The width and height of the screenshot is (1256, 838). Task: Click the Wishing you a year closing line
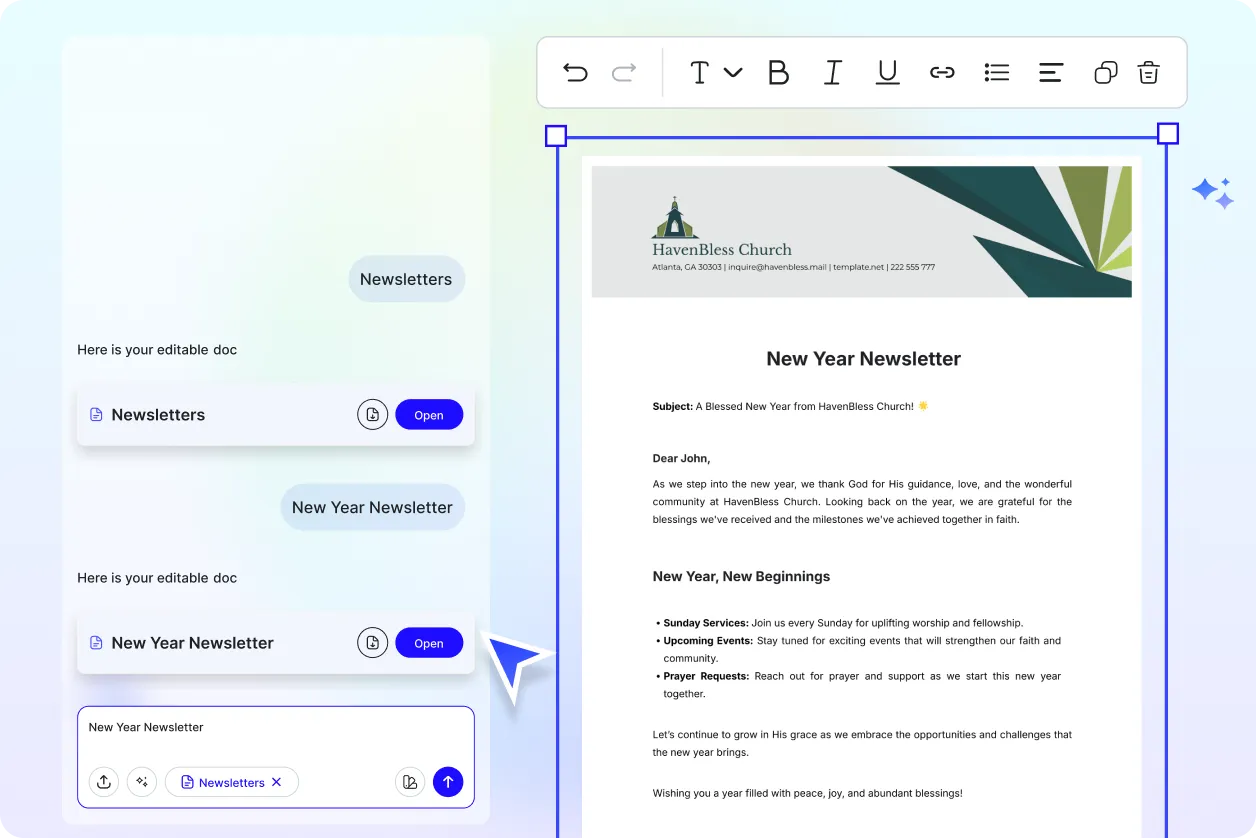(x=807, y=793)
